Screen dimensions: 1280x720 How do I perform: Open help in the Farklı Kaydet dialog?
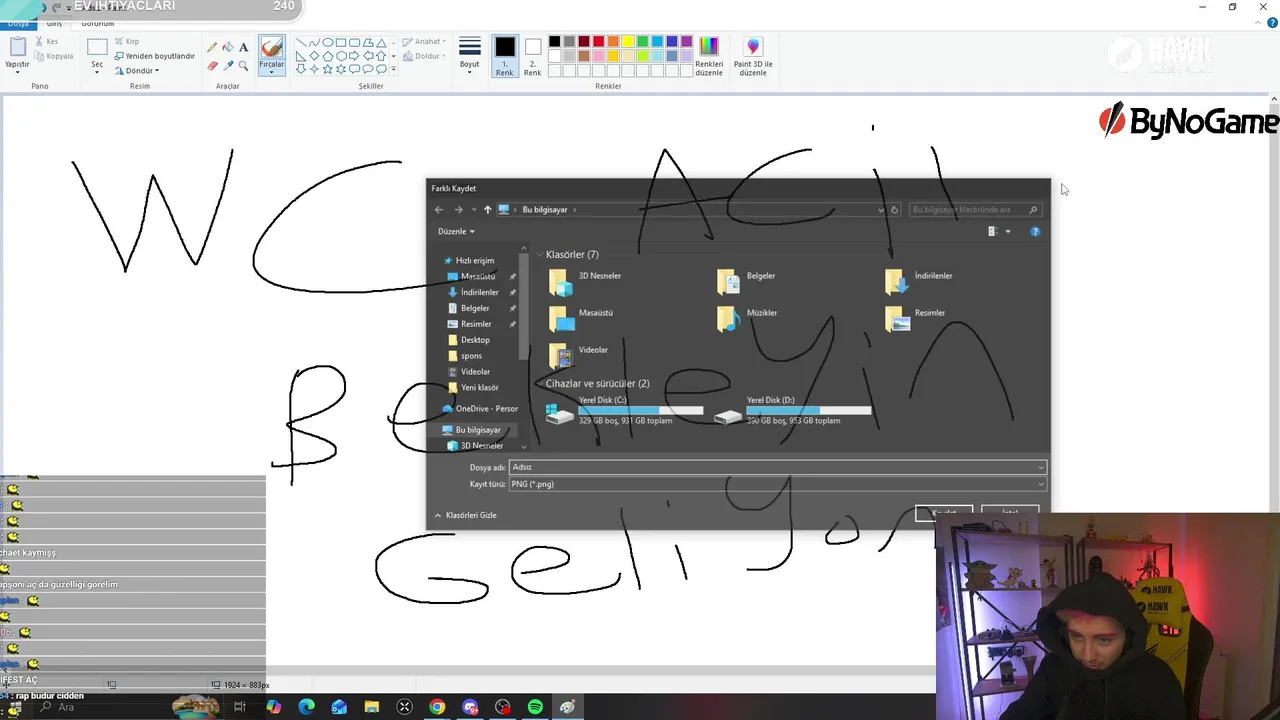point(1035,231)
